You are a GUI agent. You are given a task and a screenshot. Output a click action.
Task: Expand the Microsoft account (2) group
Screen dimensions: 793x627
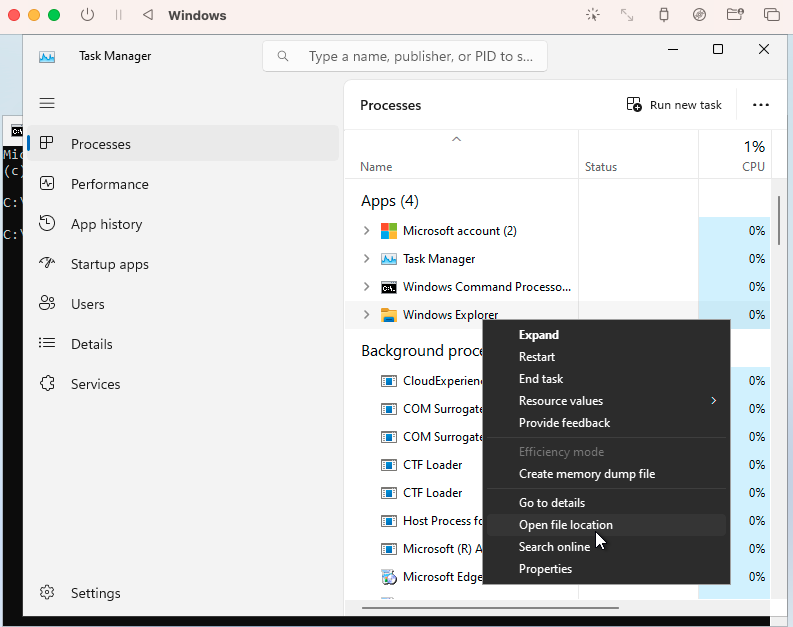pyautogui.click(x=366, y=231)
